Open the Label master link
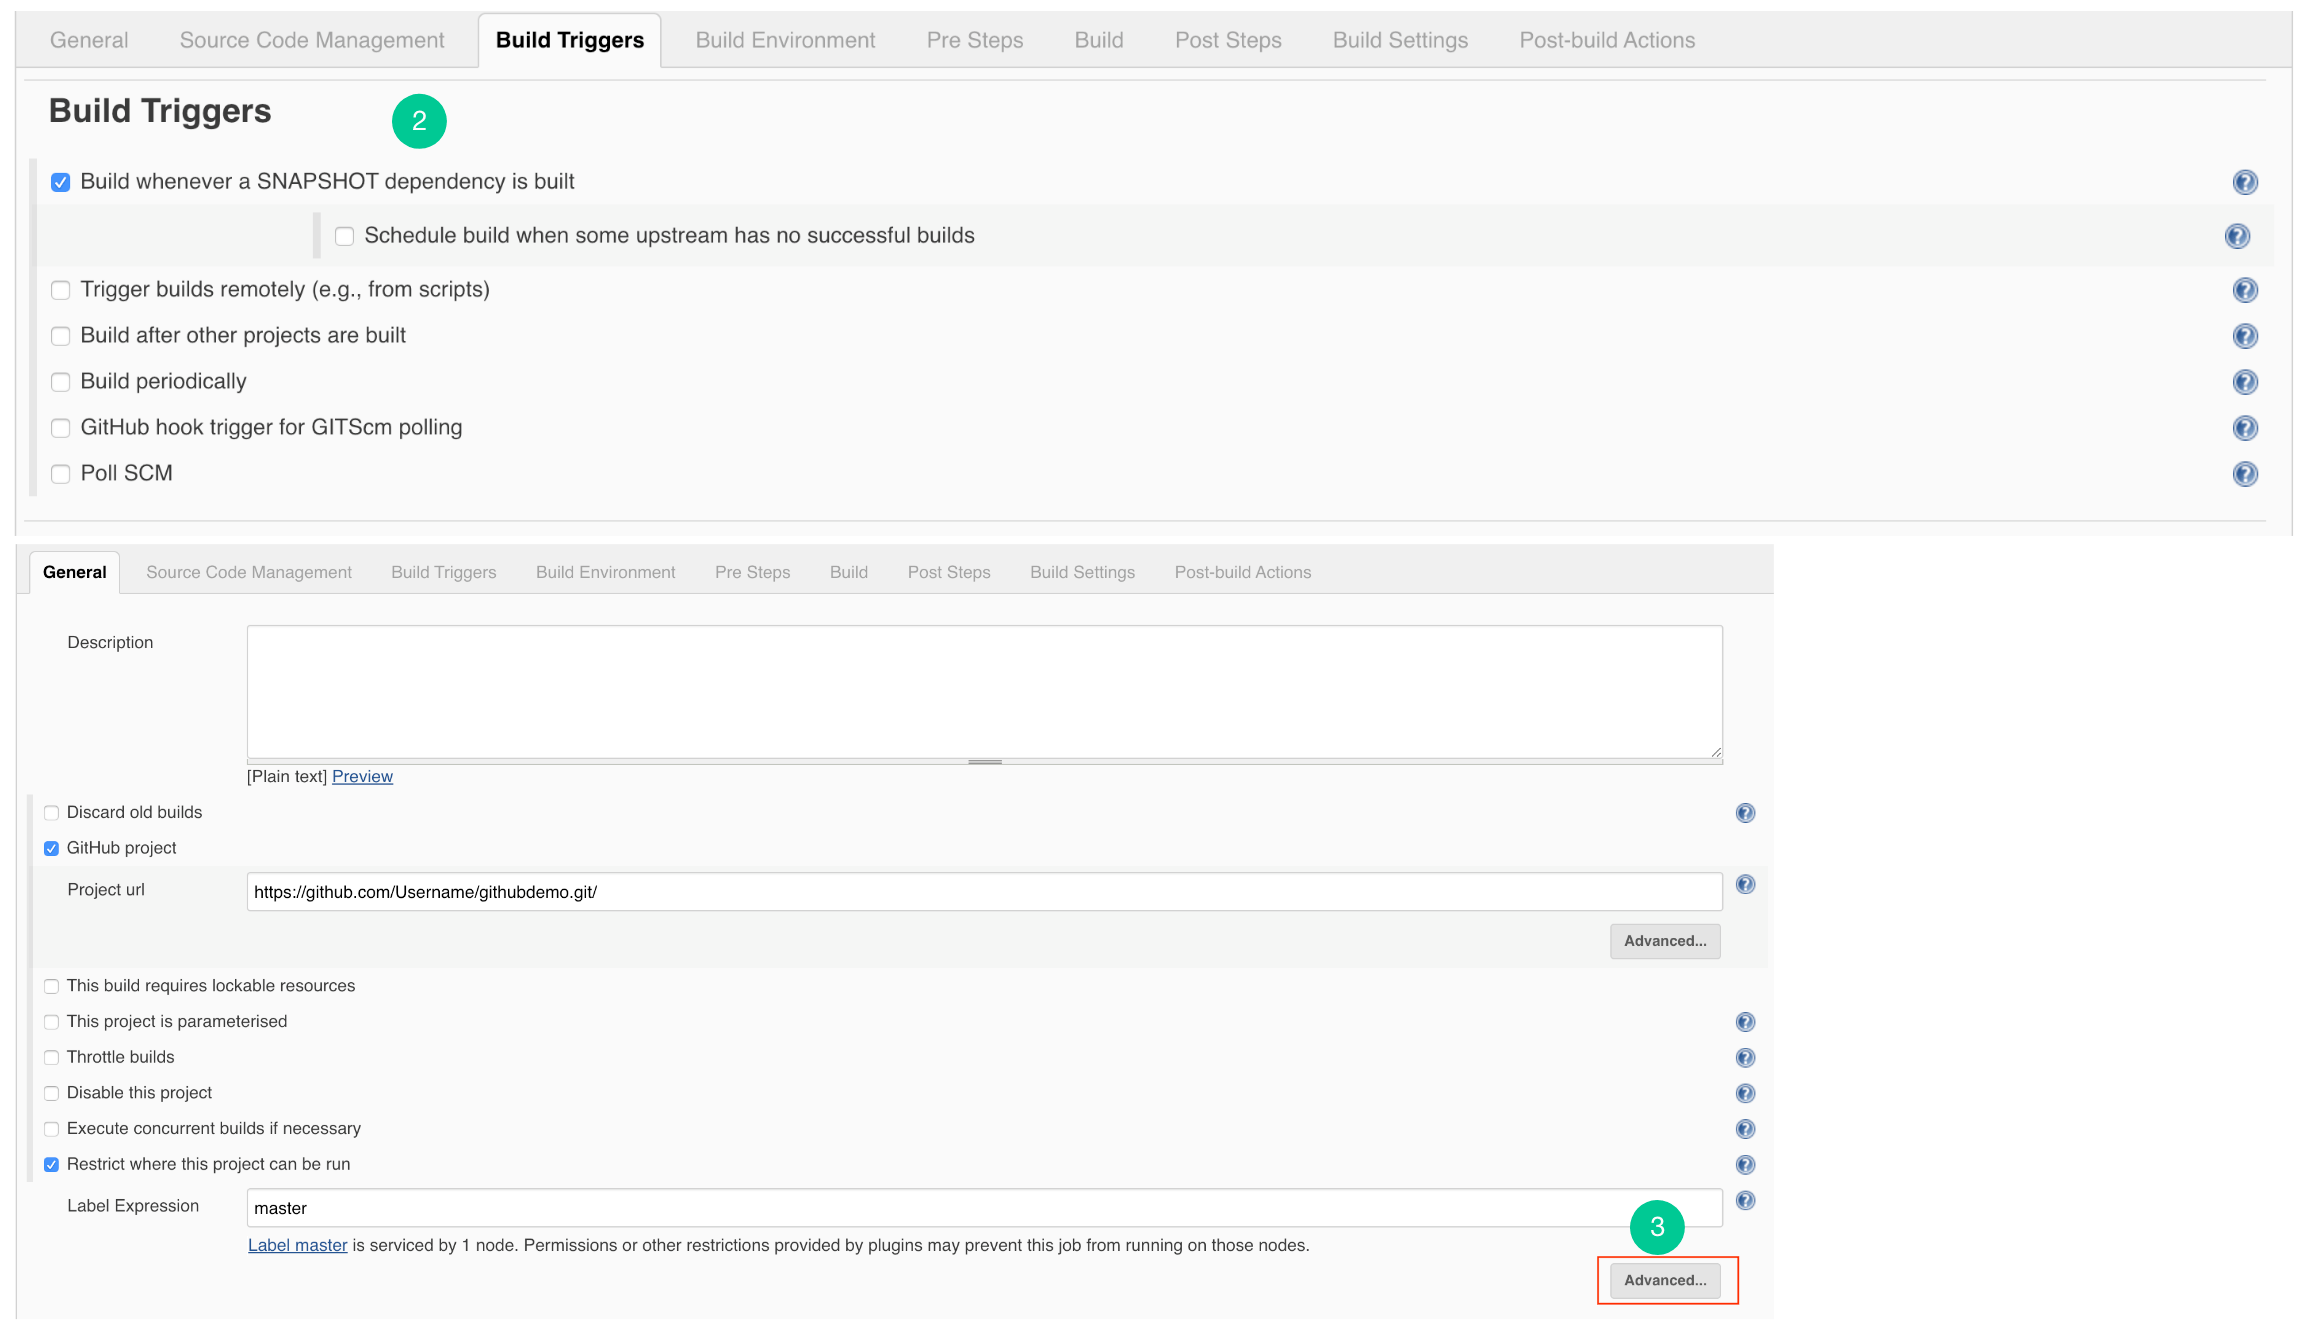The image size is (2304, 1322). (x=297, y=1245)
